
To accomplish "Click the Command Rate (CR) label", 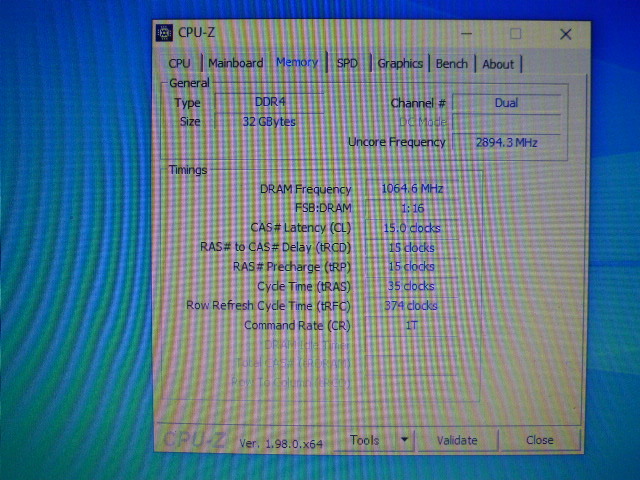I will (x=297, y=325).
